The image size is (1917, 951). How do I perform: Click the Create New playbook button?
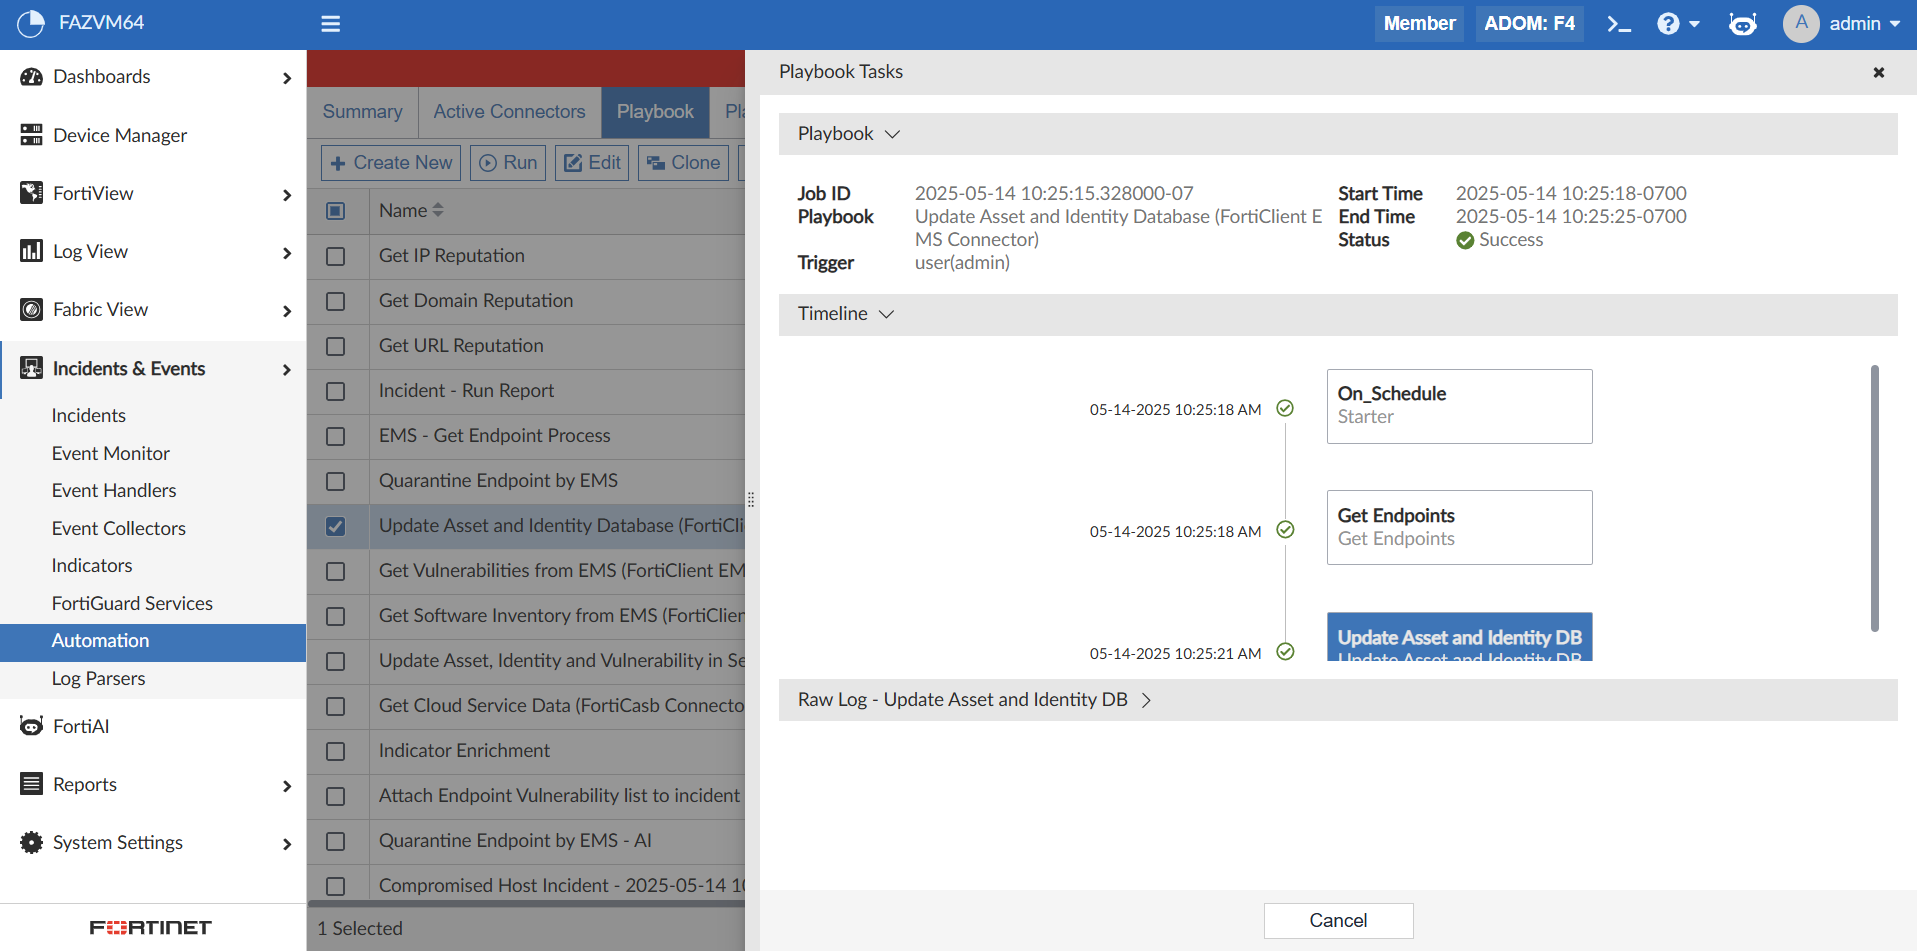click(x=390, y=162)
